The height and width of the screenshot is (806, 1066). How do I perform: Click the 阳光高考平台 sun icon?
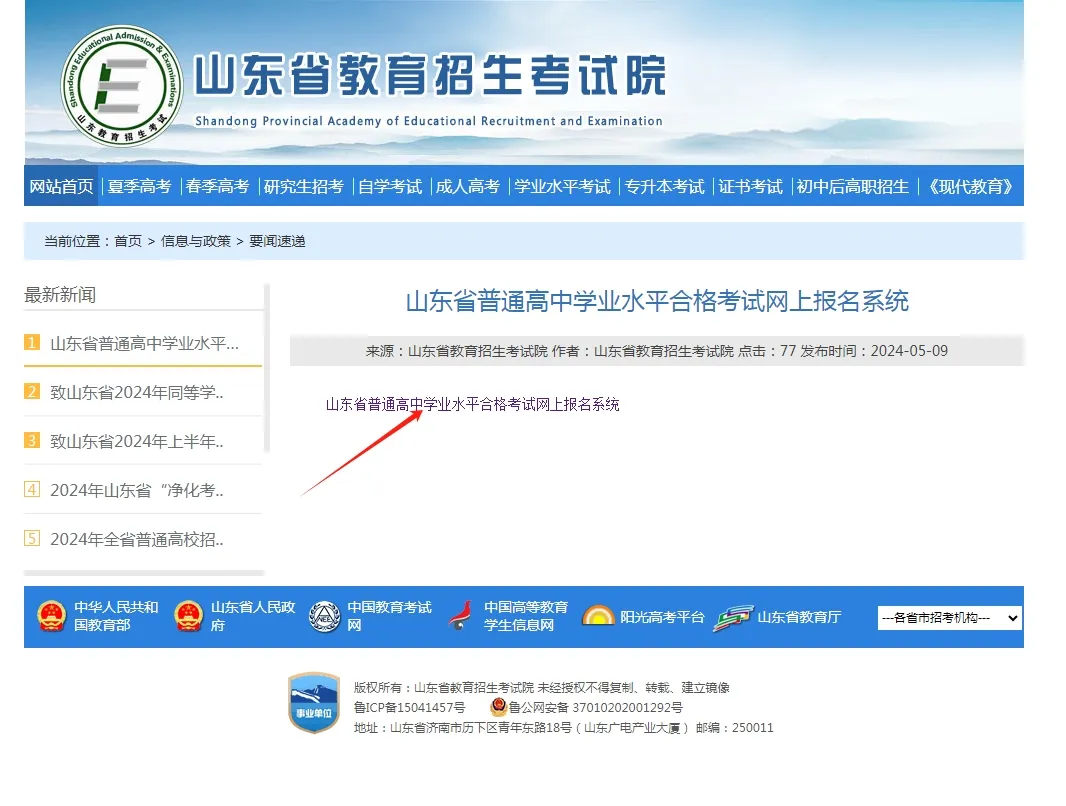[598, 616]
